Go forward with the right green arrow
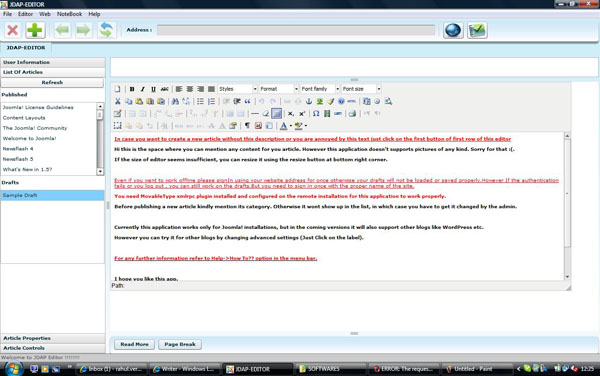Viewport: 600px width, 376px height. pyautogui.click(x=83, y=30)
